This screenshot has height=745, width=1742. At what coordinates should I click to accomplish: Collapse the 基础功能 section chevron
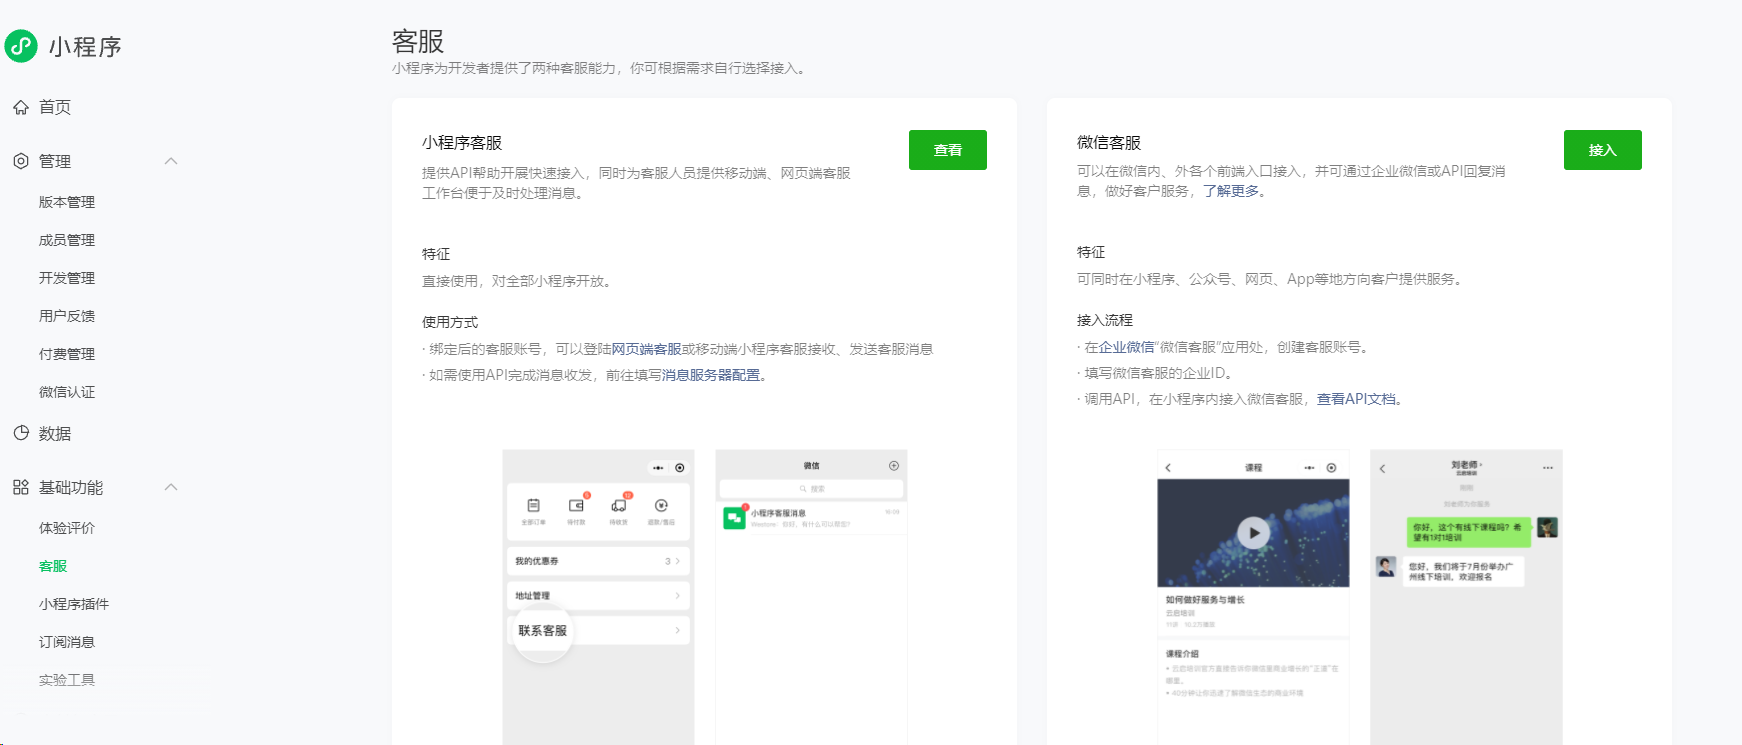[171, 487]
